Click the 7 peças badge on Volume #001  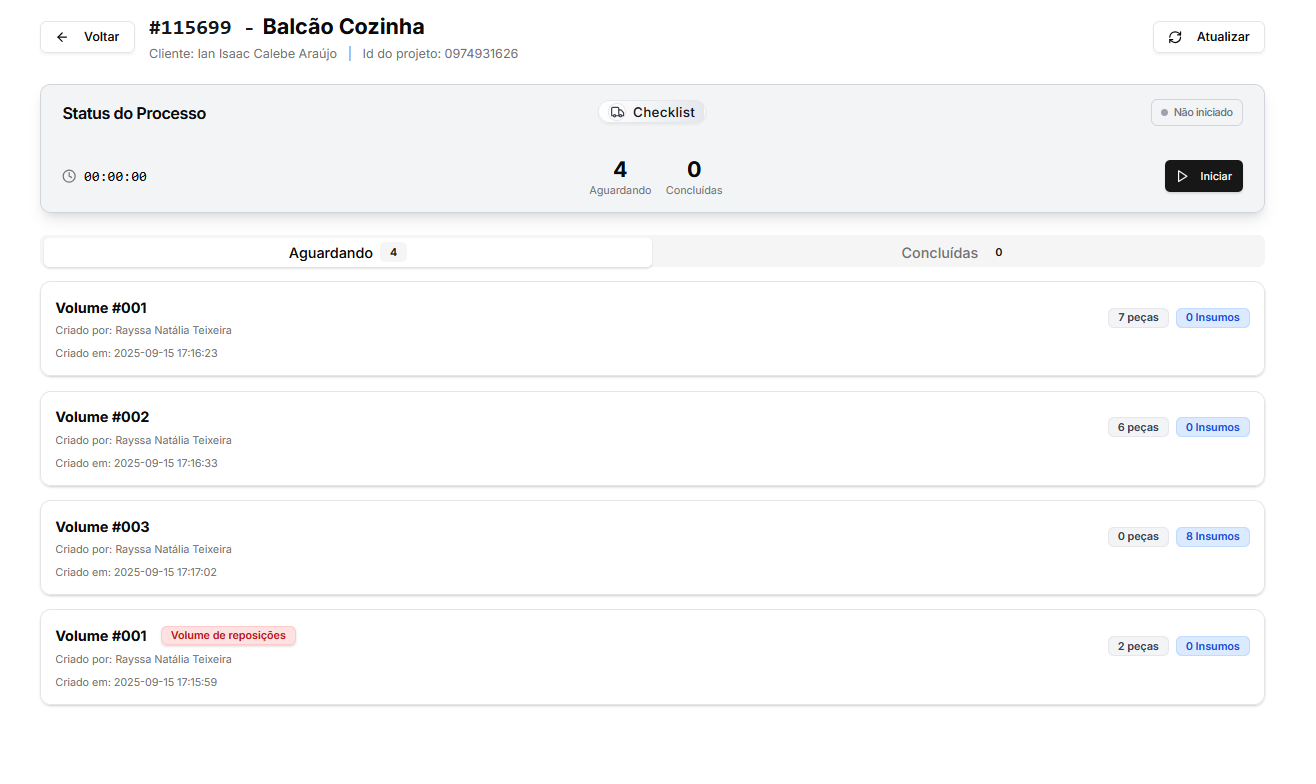(x=1138, y=318)
